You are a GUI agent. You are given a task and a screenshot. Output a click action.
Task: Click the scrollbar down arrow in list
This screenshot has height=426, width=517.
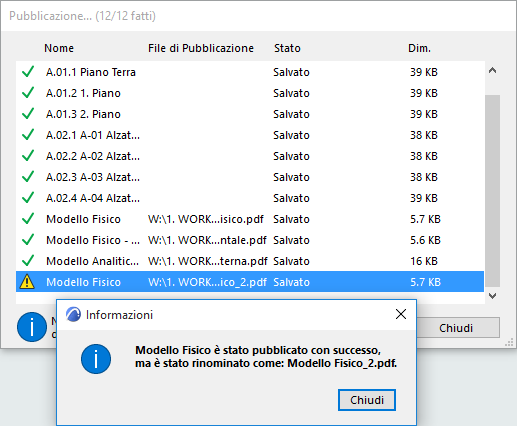click(x=492, y=295)
